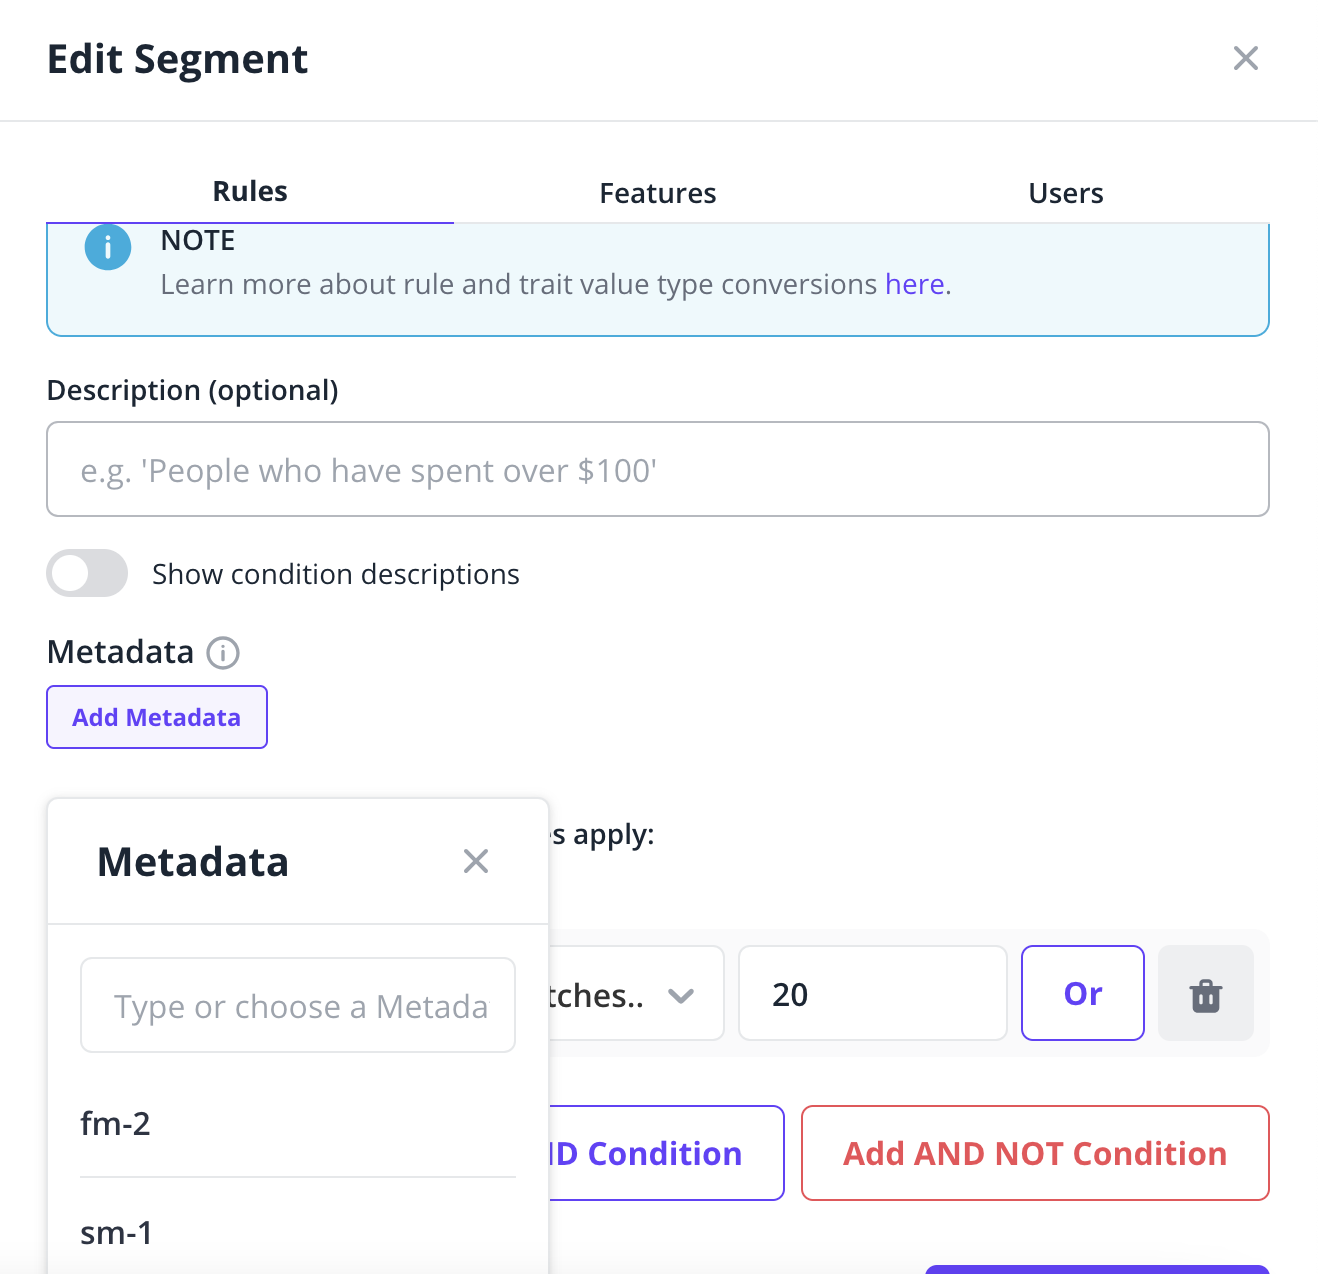The image size is (1318, 1274).
Task: Toggle Show condition descriptions switch
Action: (87, 573)
